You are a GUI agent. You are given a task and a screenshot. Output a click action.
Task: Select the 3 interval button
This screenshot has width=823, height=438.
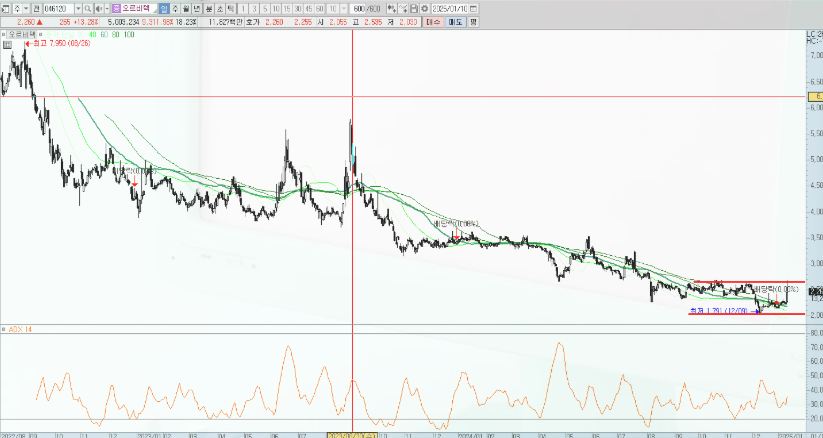pos(255,9)
